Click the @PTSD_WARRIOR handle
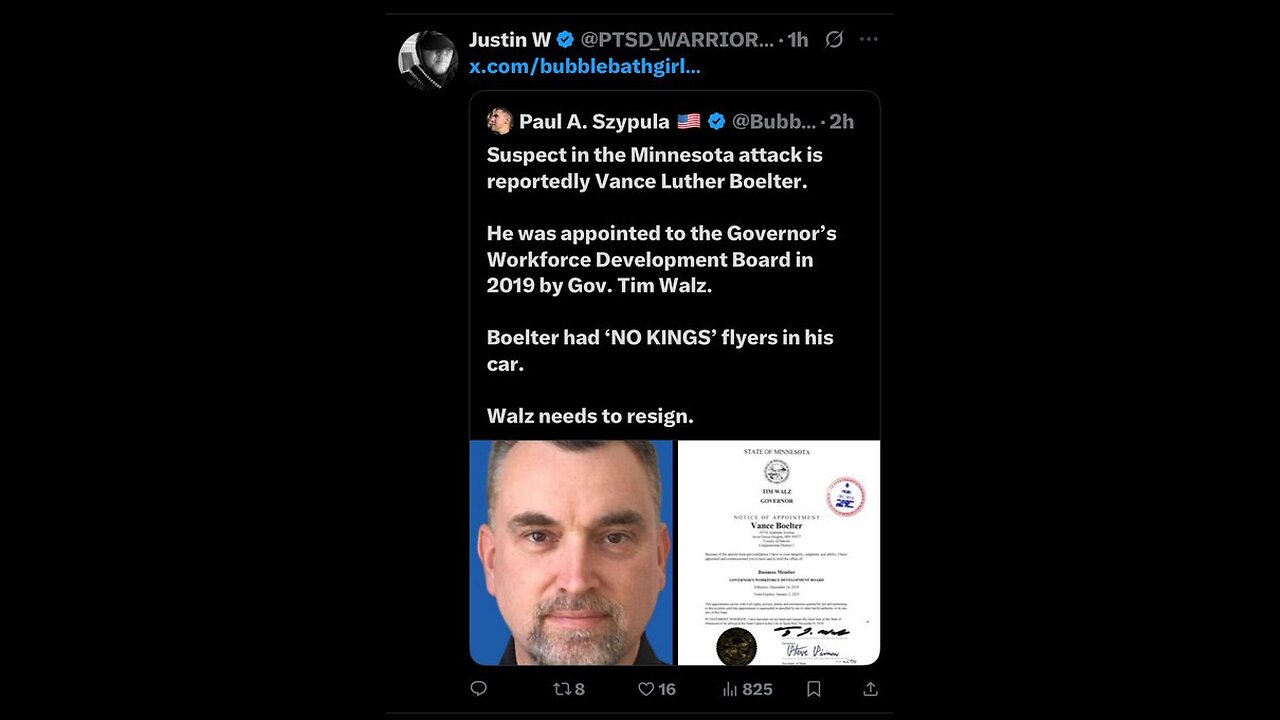 (677, 40)
